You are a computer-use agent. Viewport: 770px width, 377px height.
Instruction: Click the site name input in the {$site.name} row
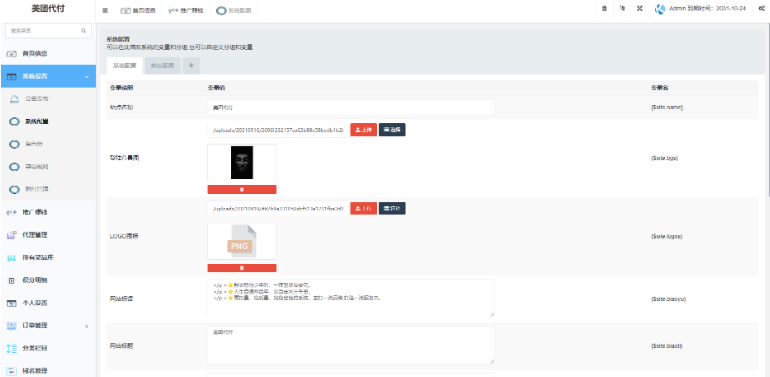[351, 107]
